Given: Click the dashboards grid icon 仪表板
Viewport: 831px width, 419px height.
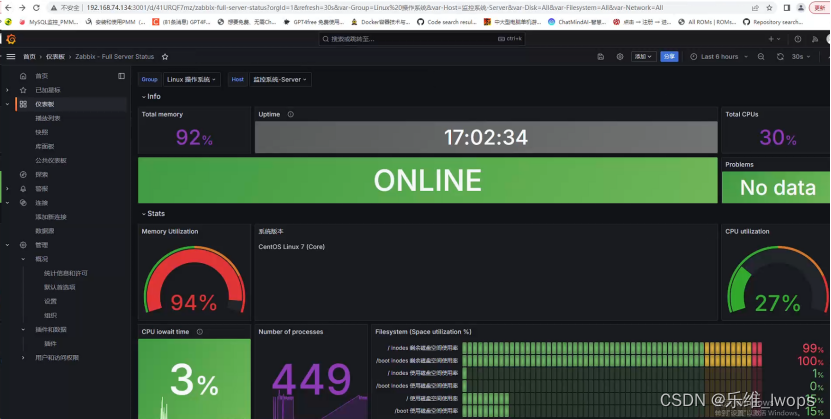Looking at the screenshot, I should (x=23, y=104).
